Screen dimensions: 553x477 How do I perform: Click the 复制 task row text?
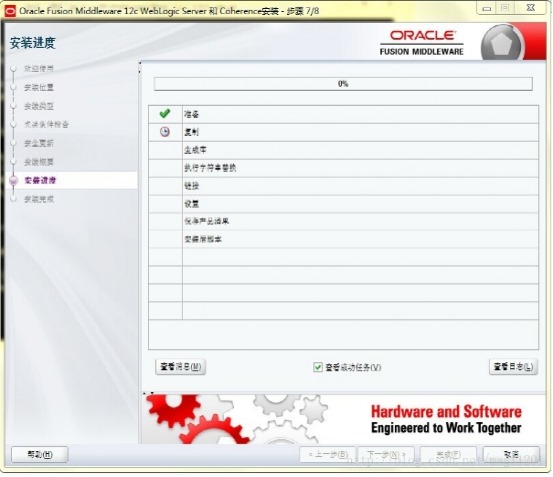point(192,132)
